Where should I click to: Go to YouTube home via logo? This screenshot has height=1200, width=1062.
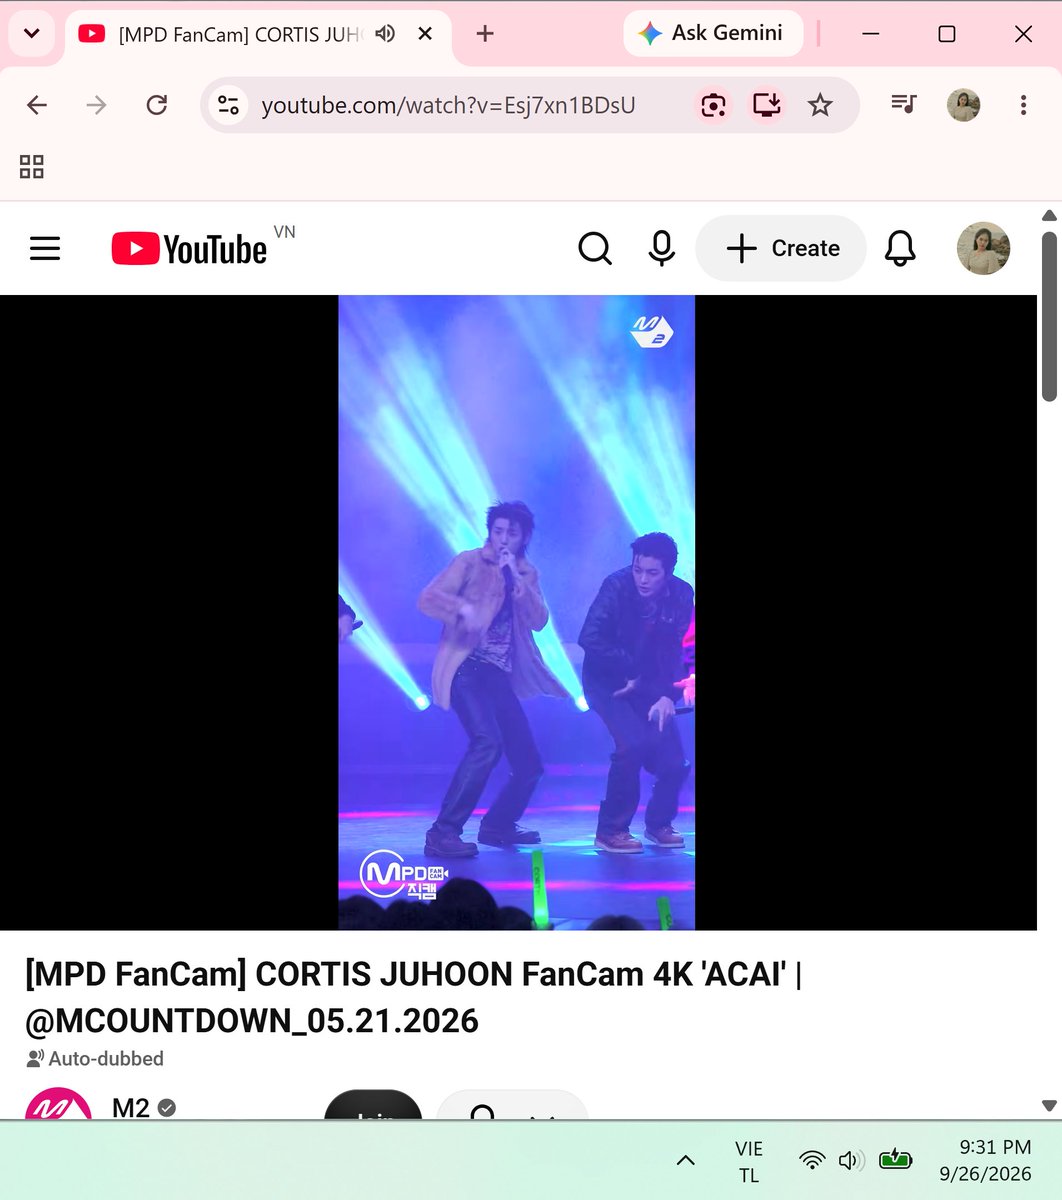coord(190,248)
